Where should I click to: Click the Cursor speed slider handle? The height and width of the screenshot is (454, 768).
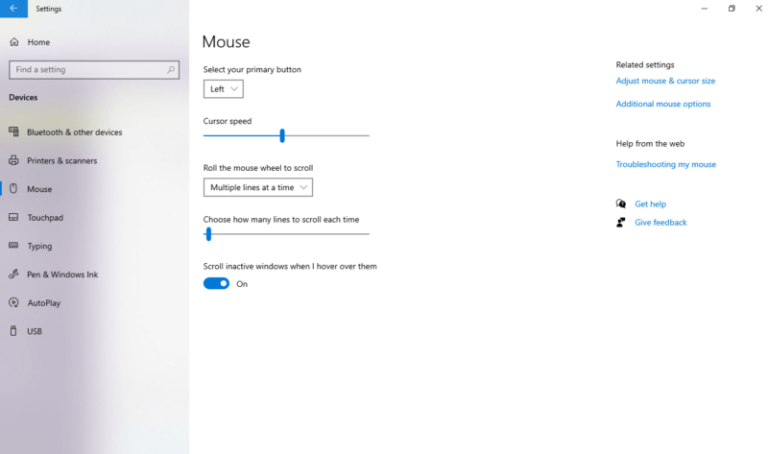click(x=282, y=136)
